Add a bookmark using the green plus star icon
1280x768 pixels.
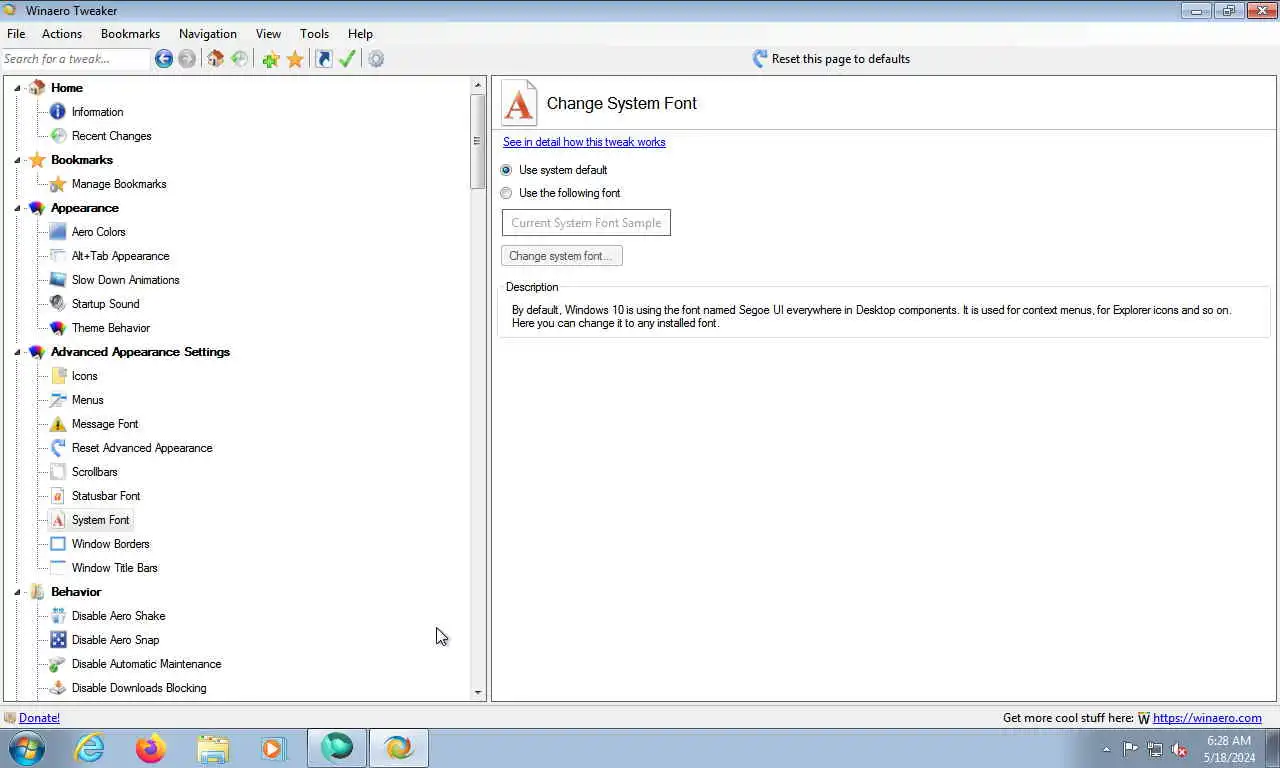(271, 59)
